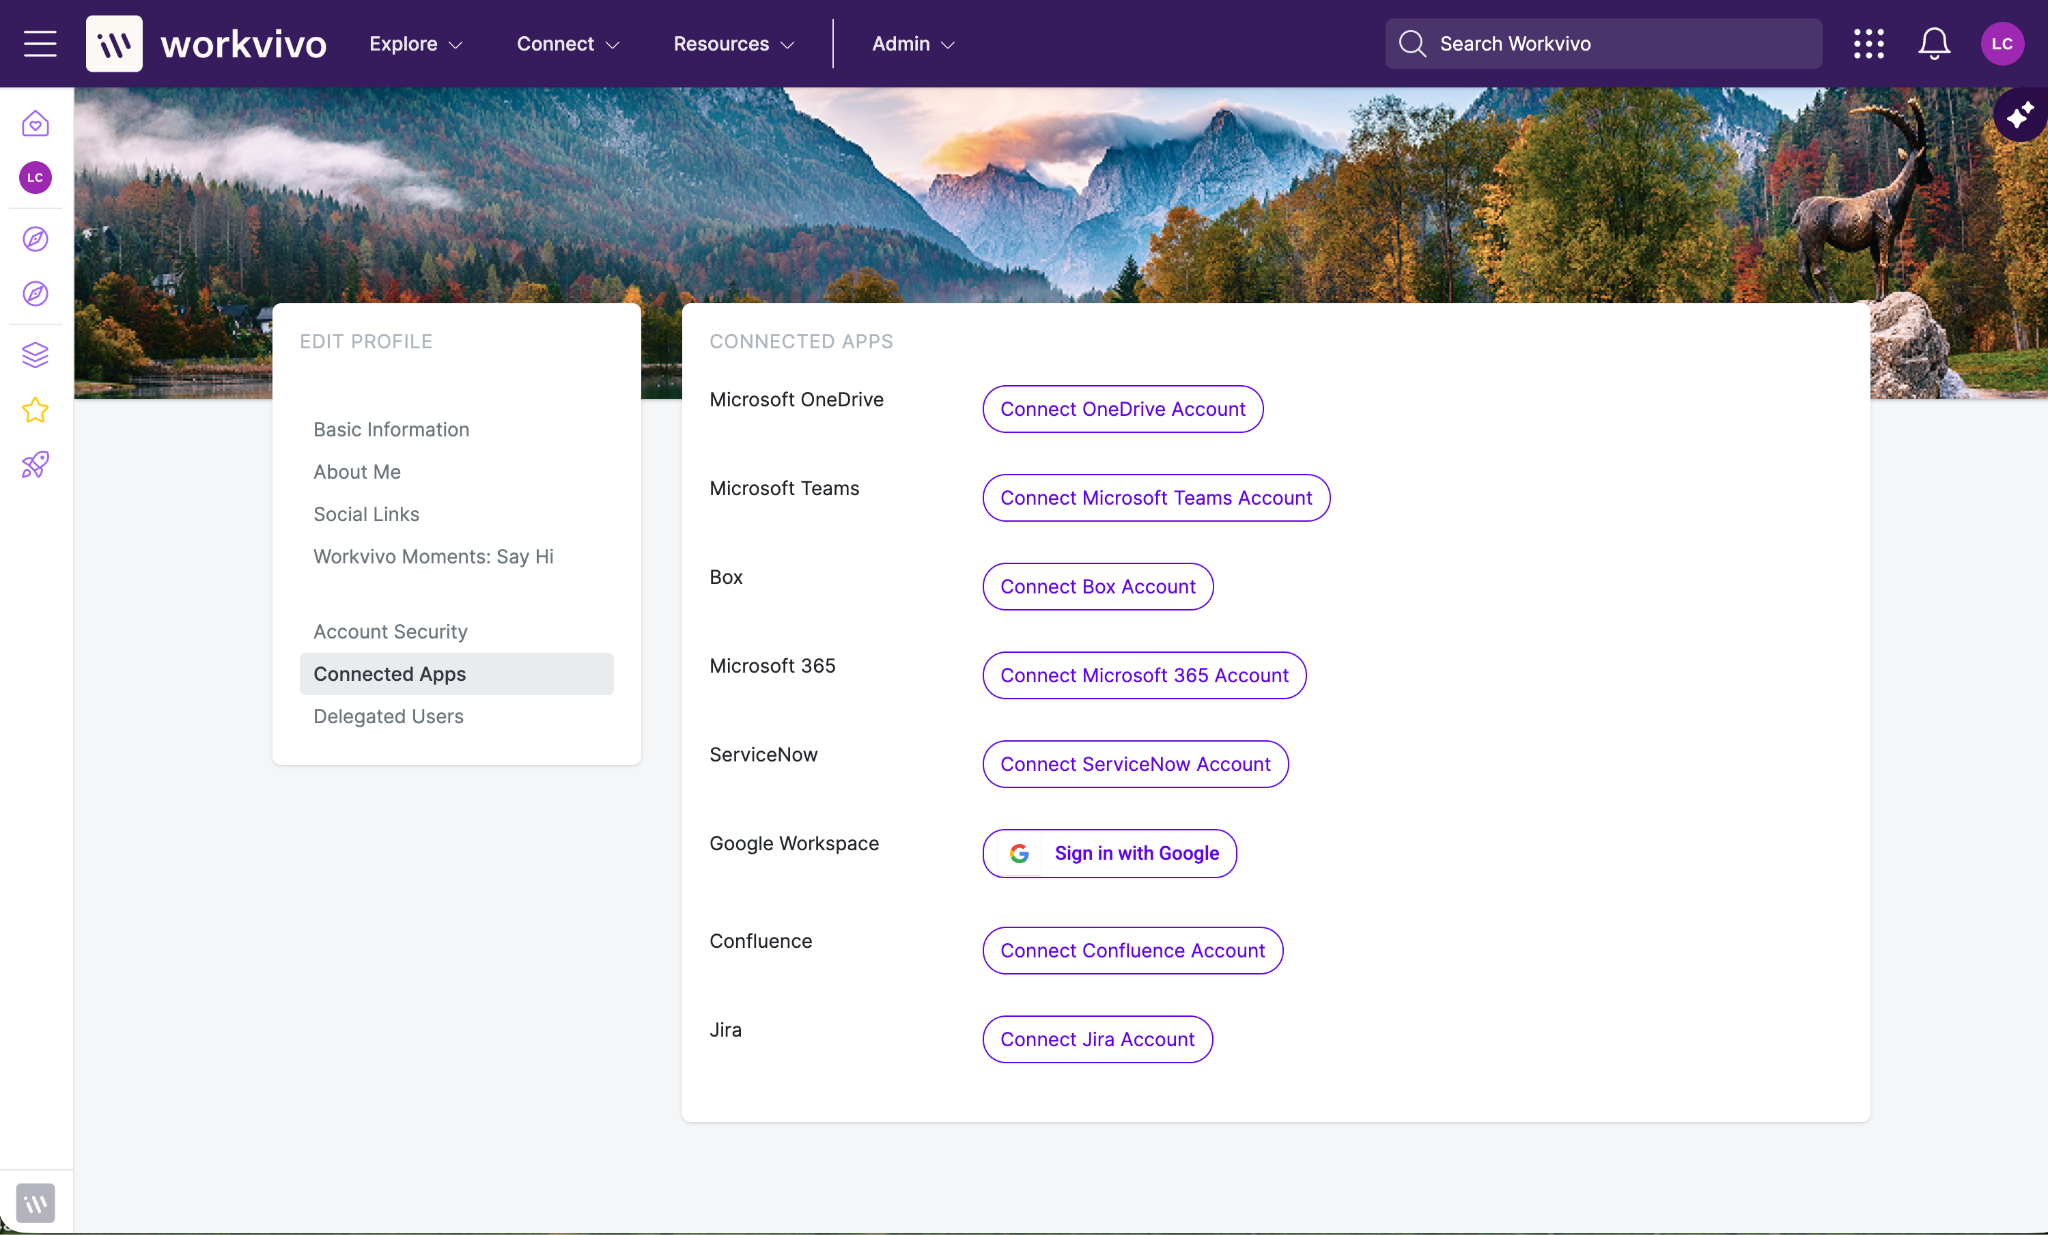
Task: Click the Microsoft Teams app name label
Action: pos(784,489)
